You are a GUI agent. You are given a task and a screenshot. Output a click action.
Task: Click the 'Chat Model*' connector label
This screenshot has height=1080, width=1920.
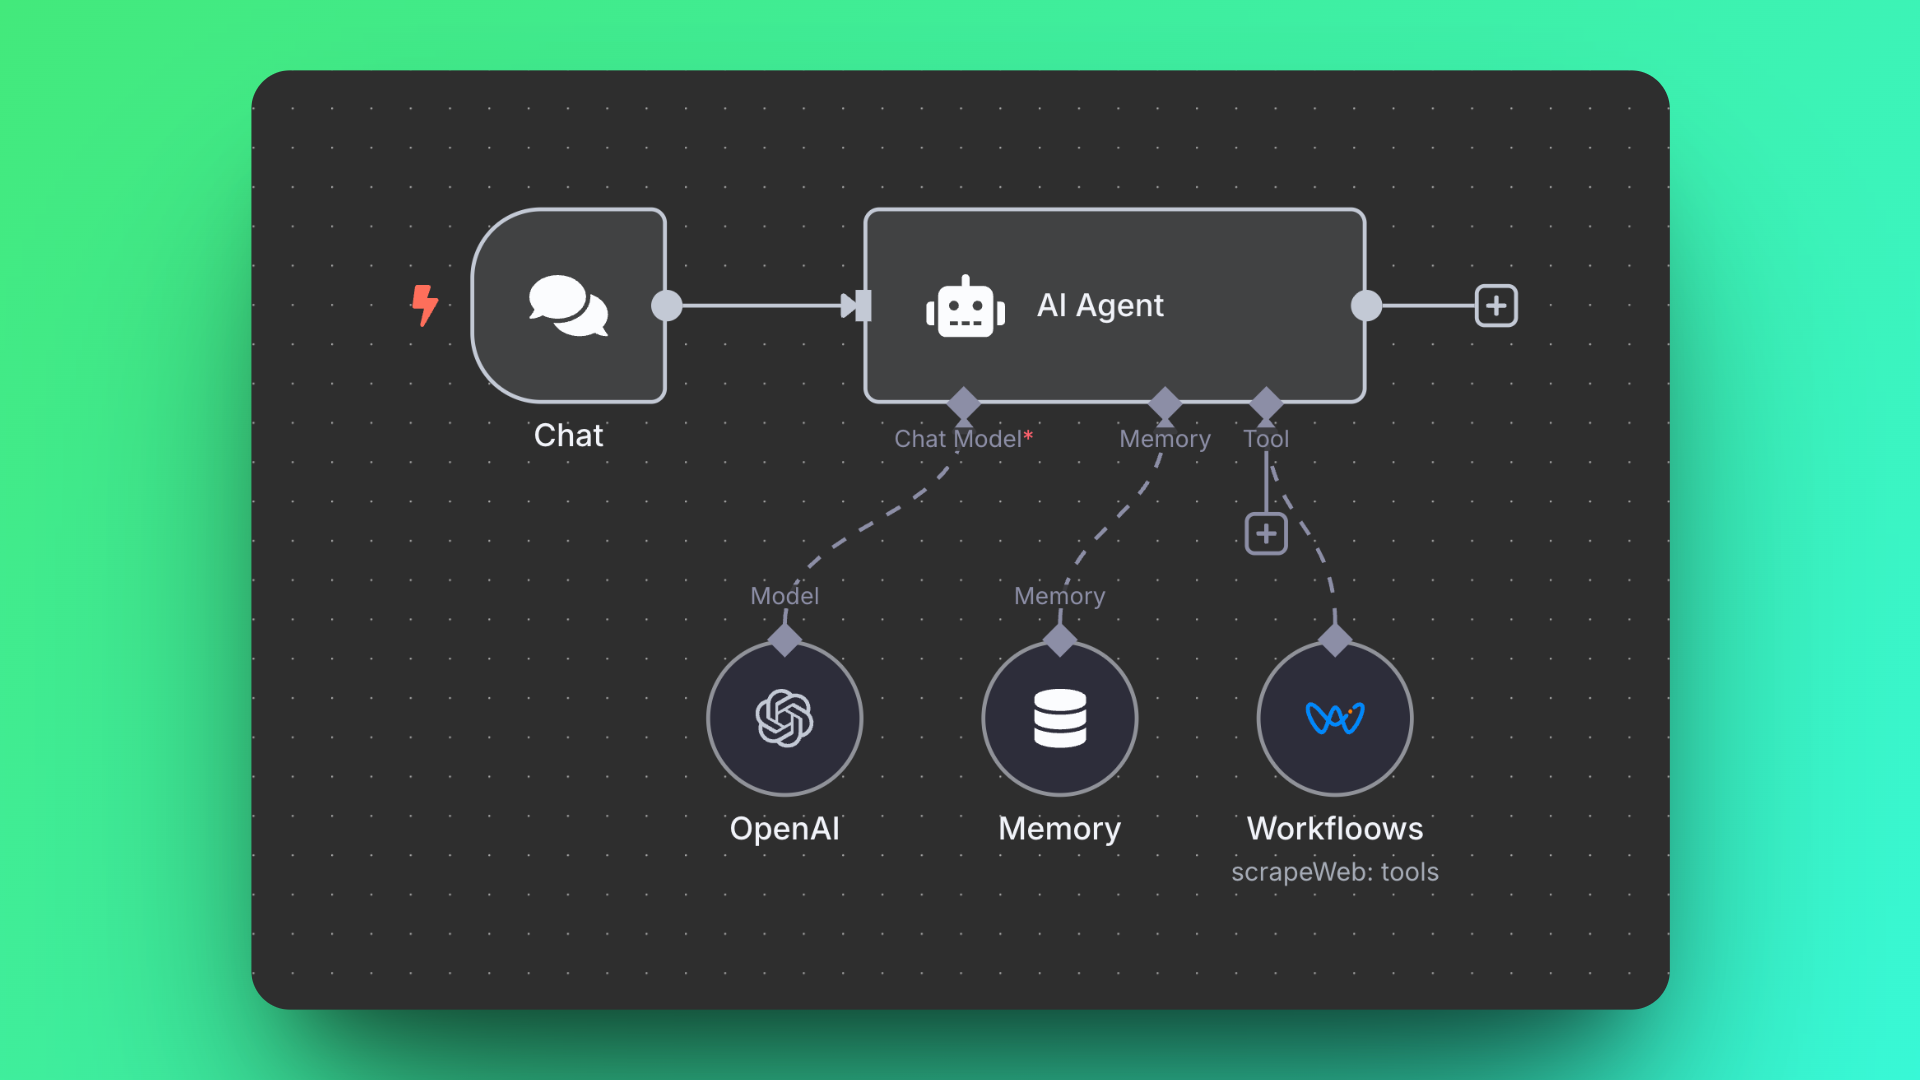963,439
